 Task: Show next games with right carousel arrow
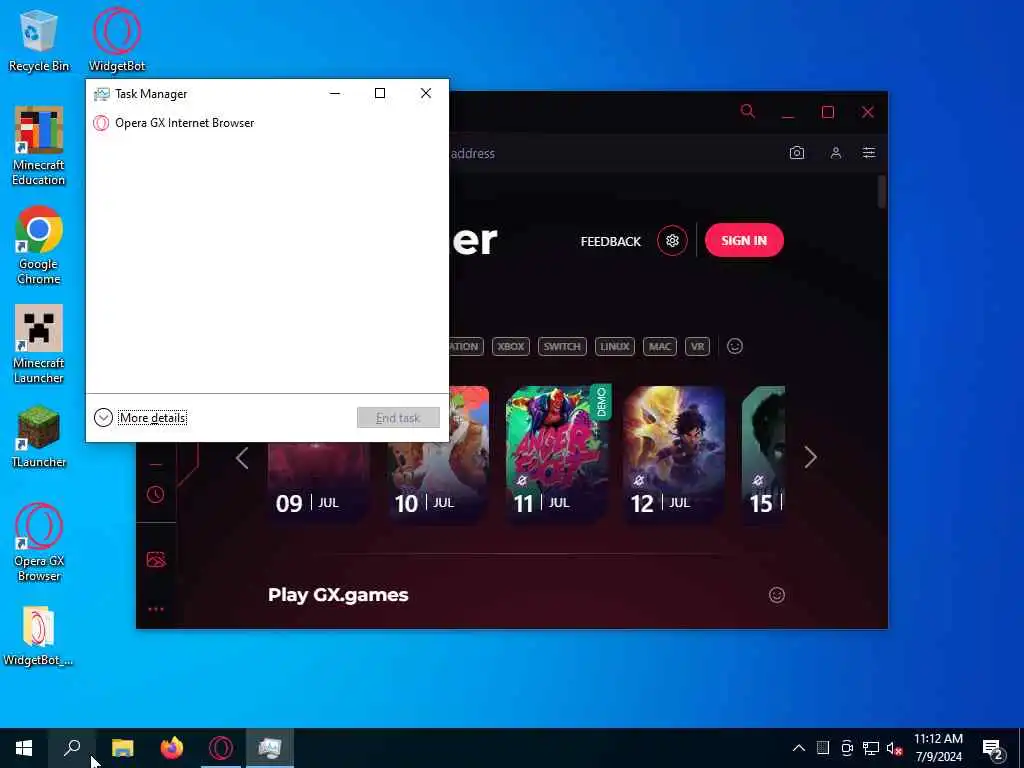point(810,457)
